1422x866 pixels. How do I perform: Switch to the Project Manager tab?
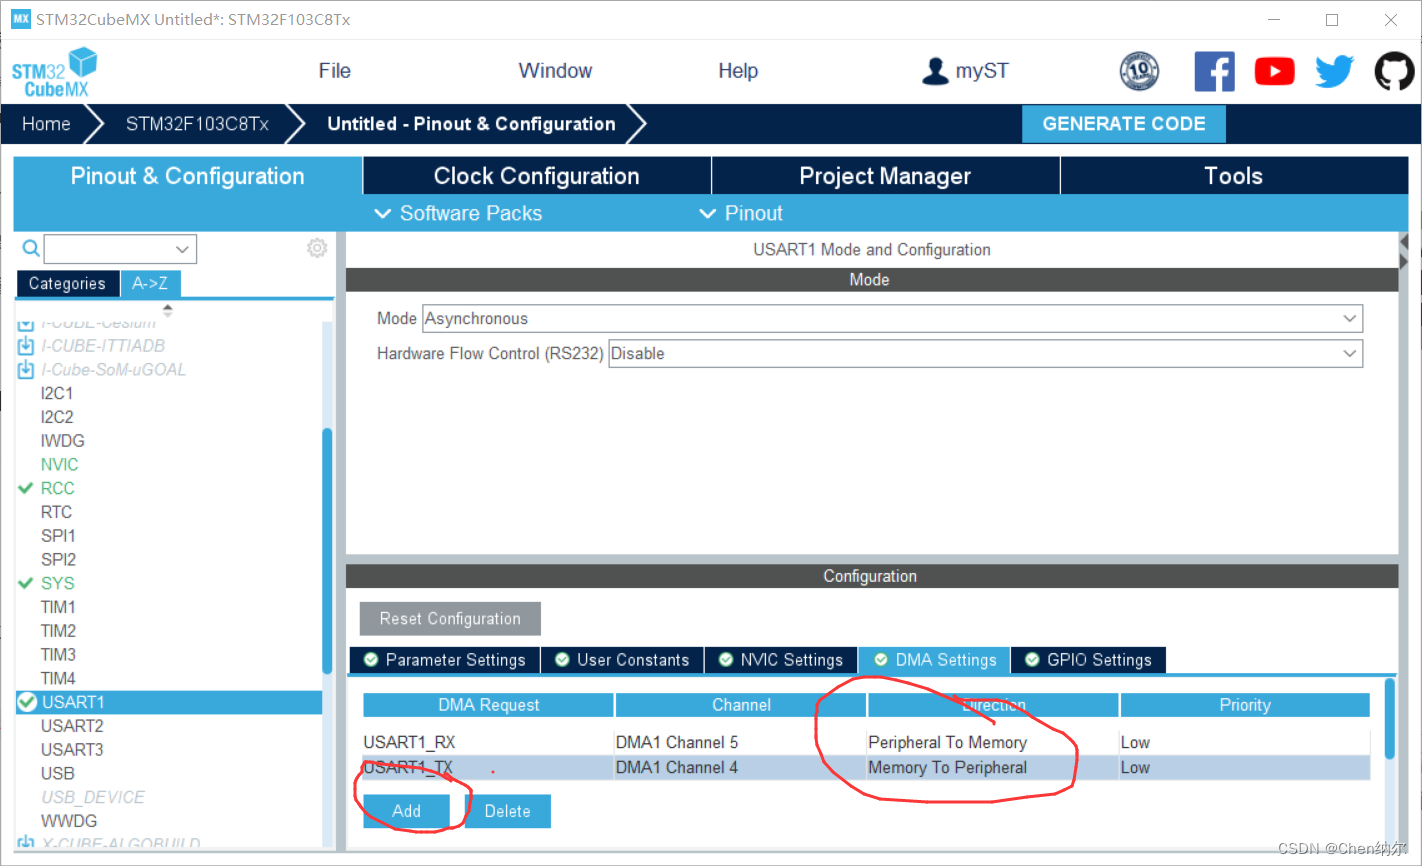coord(885,176)
